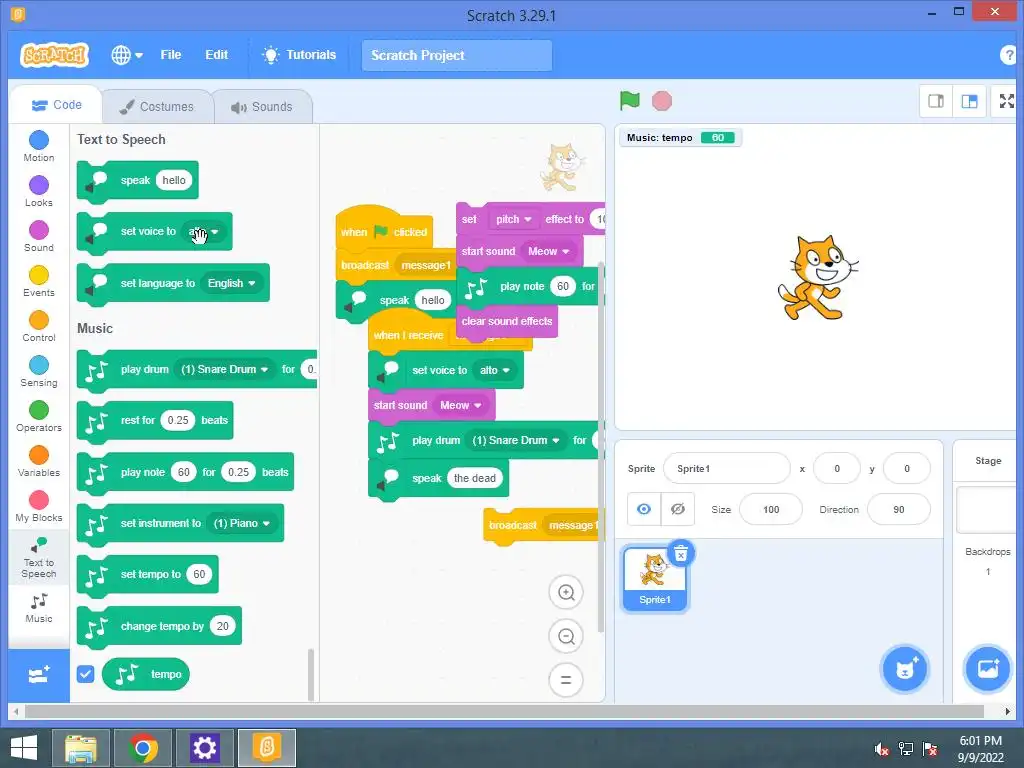Image resolution: width=1024 pixels, height=768 pixels.
Task: Open Meow dropdown below pitch block
Action: click(549, 251)
